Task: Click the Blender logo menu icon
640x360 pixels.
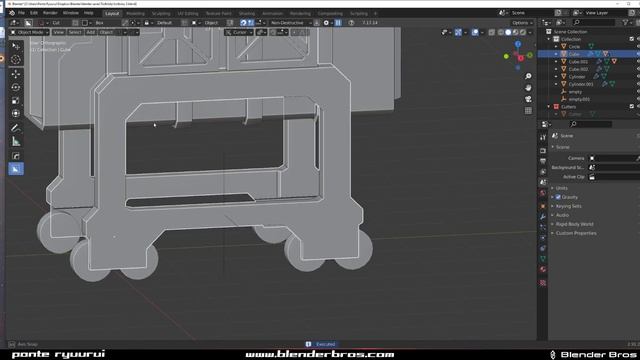Action: coord(11,13)
